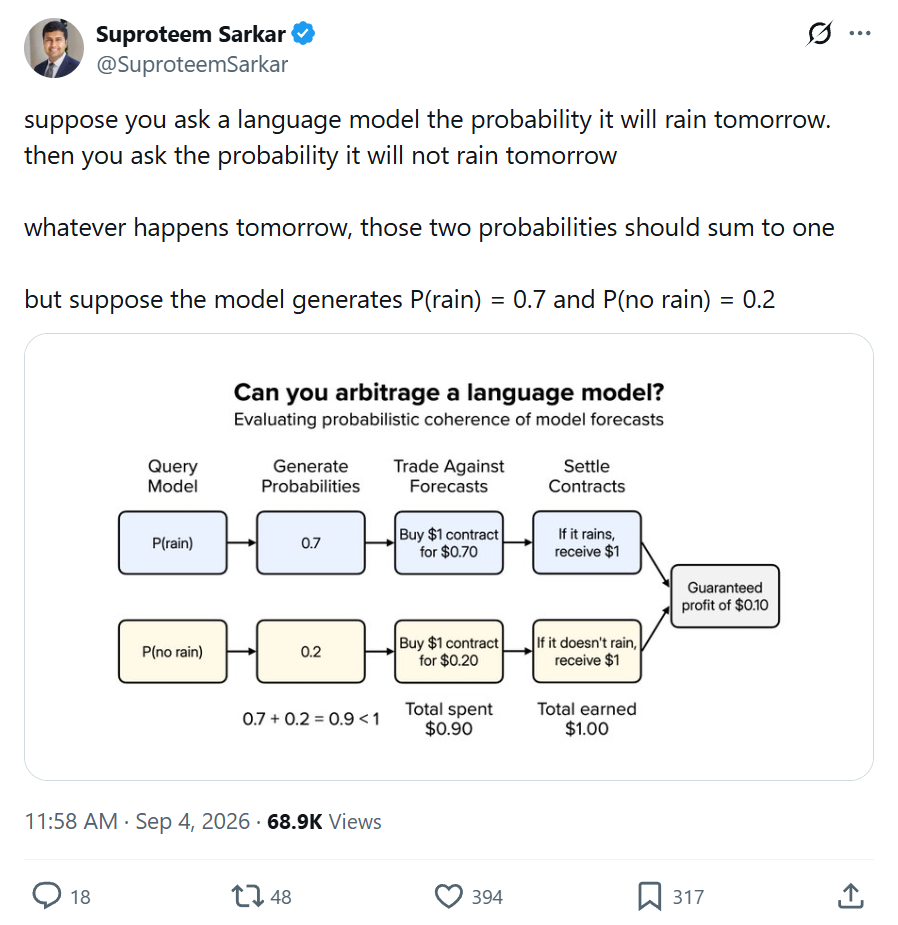Click the blue verified badge
898x925 pixels.
[303, 34]
